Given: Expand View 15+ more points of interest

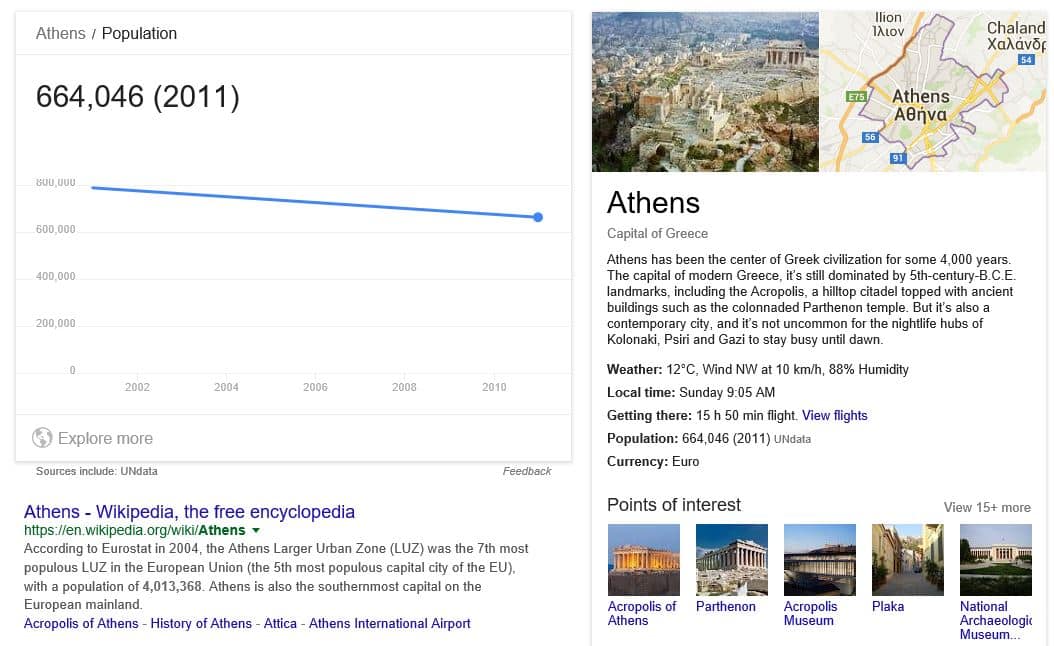Looking at the screenshot, I should [986, 507].
